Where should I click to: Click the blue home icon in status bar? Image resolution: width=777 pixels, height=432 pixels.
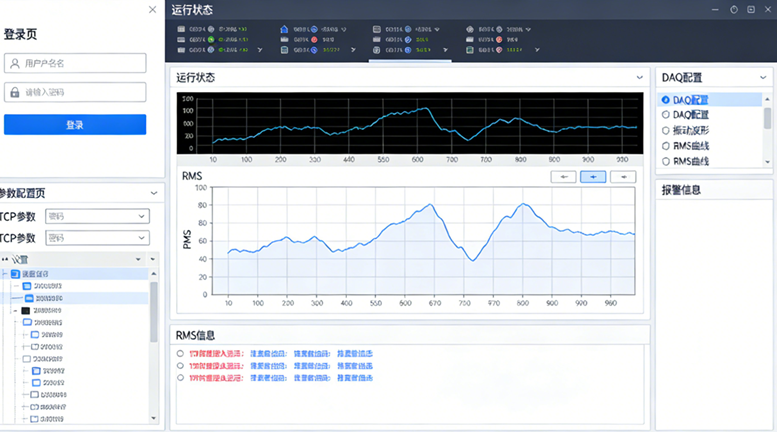[284, 30]
